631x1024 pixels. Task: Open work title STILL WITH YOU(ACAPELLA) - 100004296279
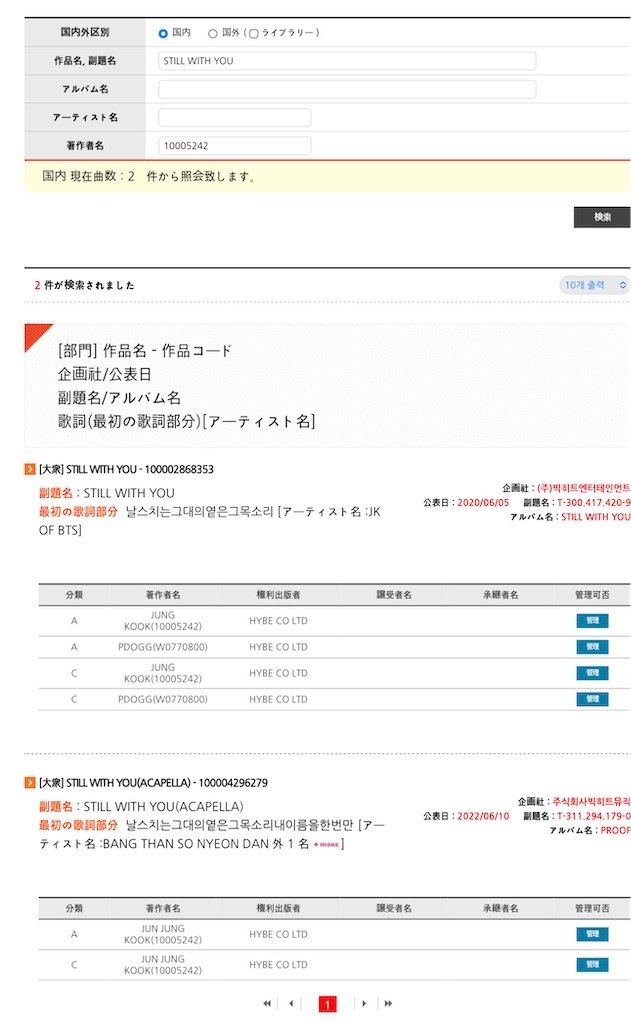[154, 782]
